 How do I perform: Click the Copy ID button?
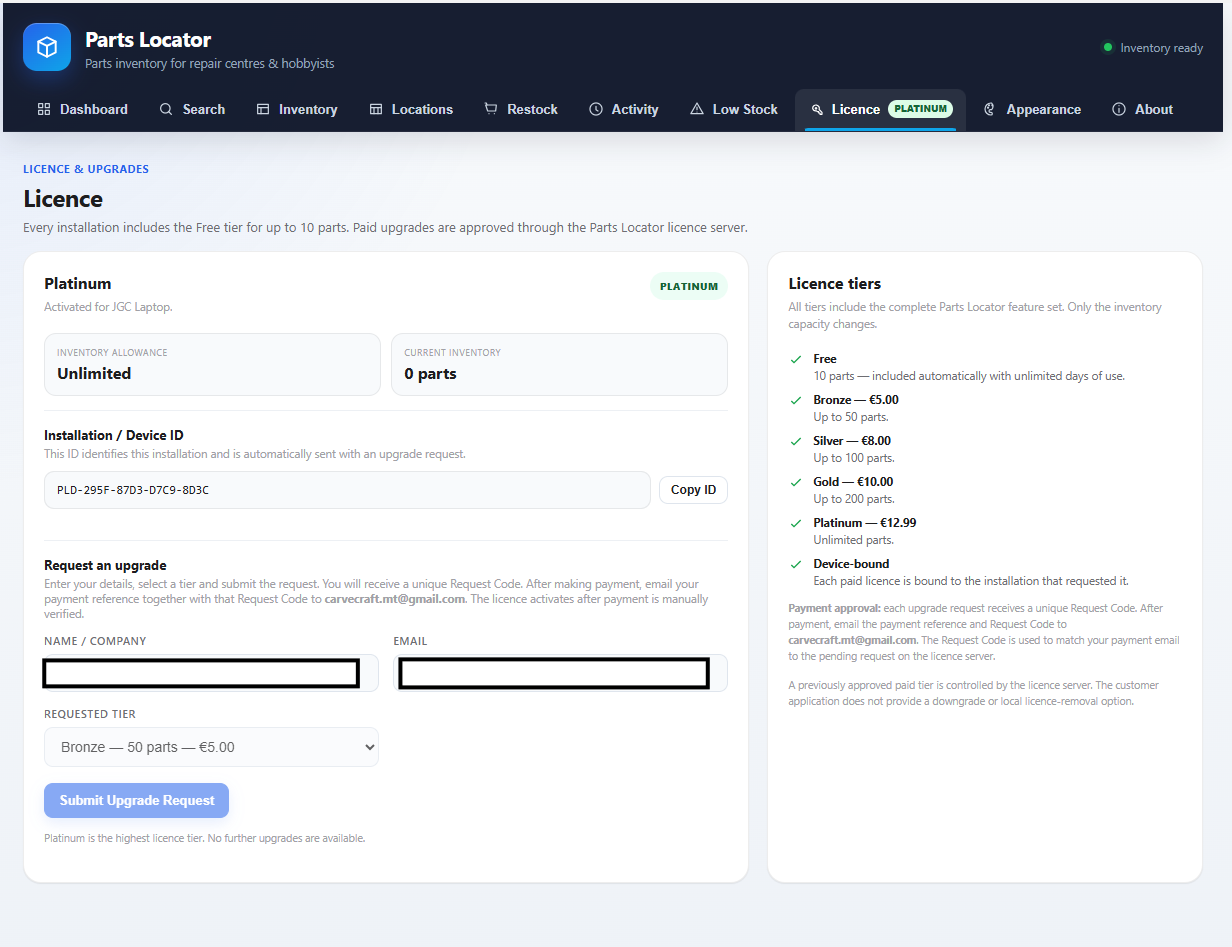(x=693, y=490)
